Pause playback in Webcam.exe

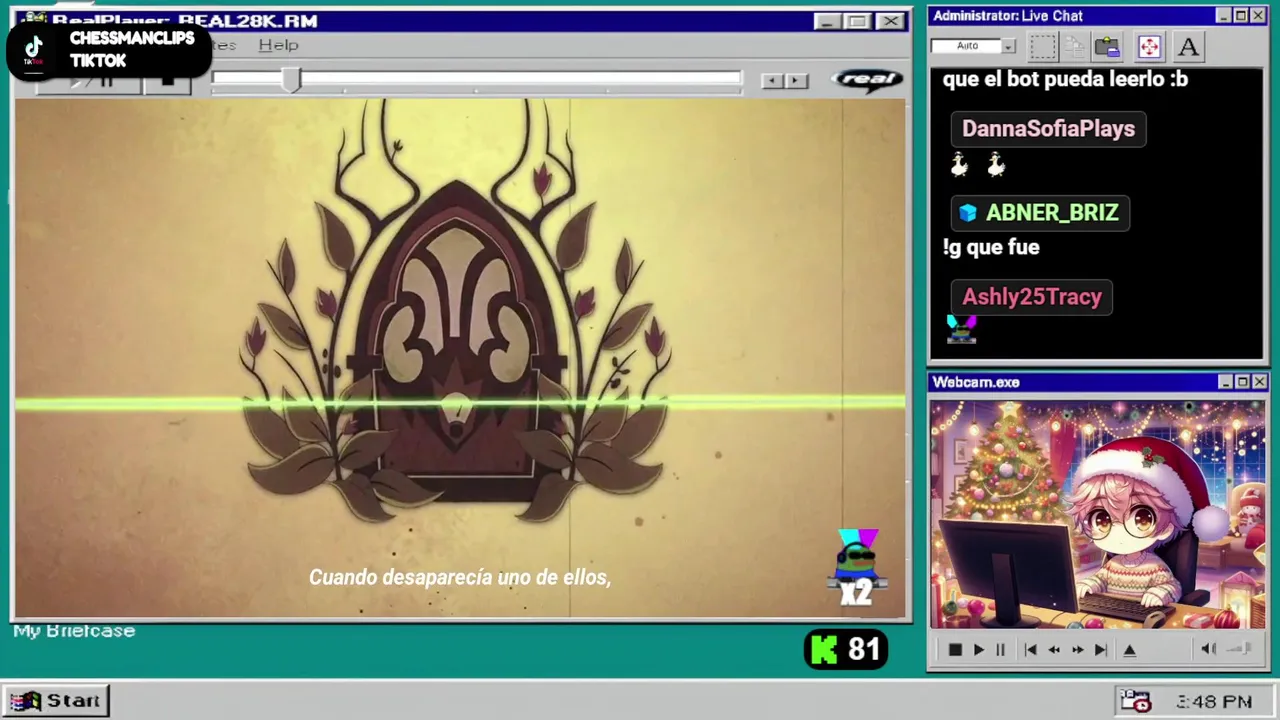click(1000, 650)
